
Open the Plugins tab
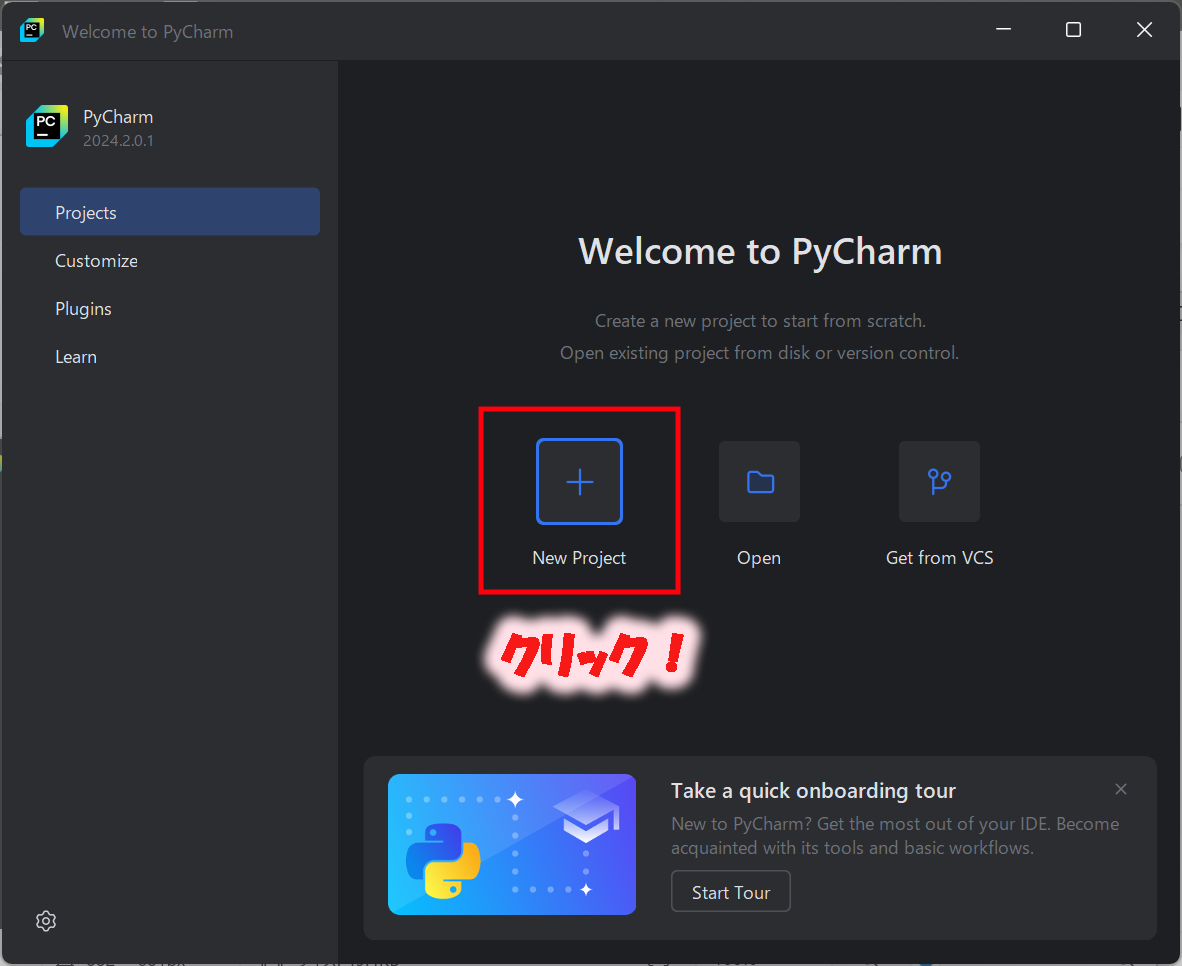coord(170,308)
